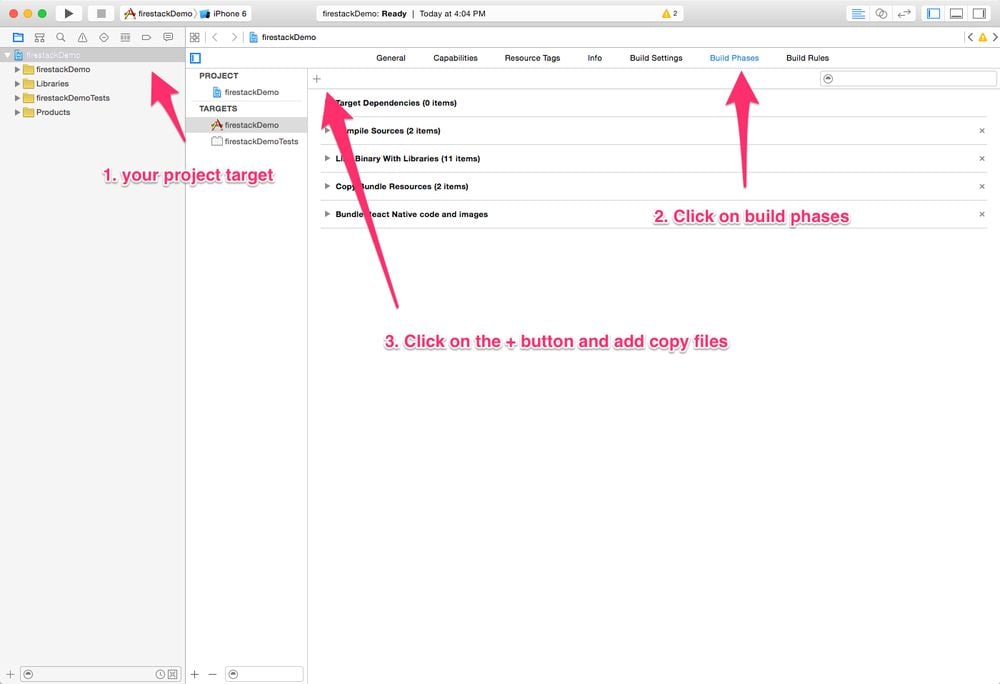
Task: Open the Build Settings tab
Action: click(x=656, y=58)
